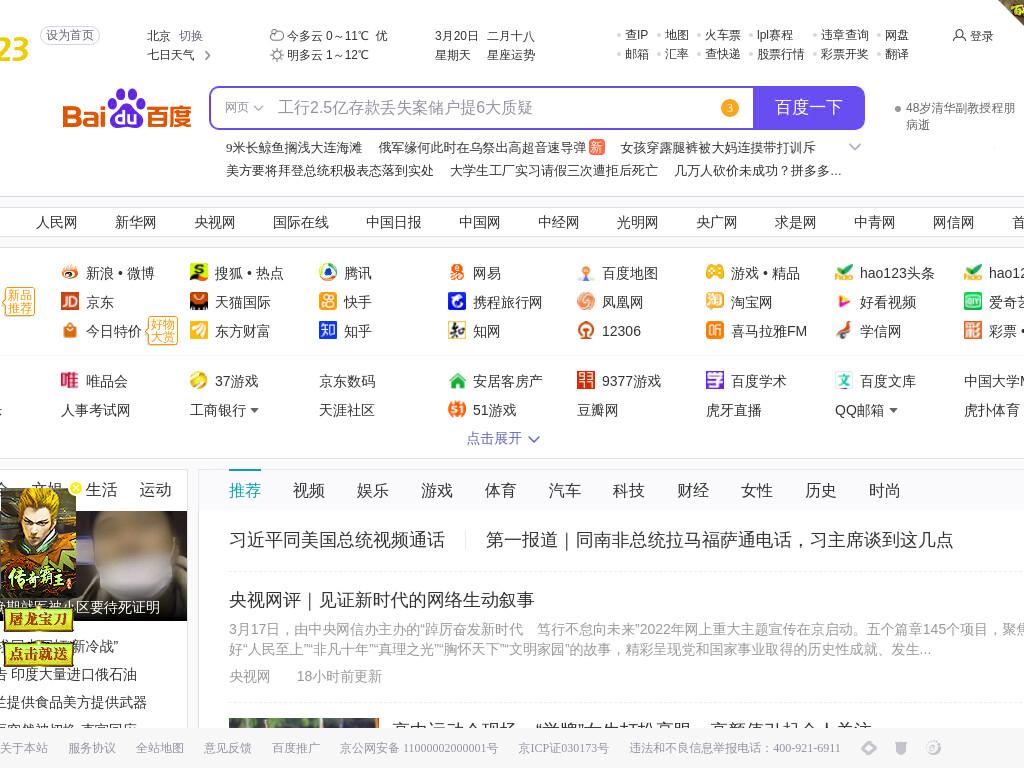This screenshot has height=768, width=1024.
Task: Switch to the 运动 side tab
Action: 155,490
